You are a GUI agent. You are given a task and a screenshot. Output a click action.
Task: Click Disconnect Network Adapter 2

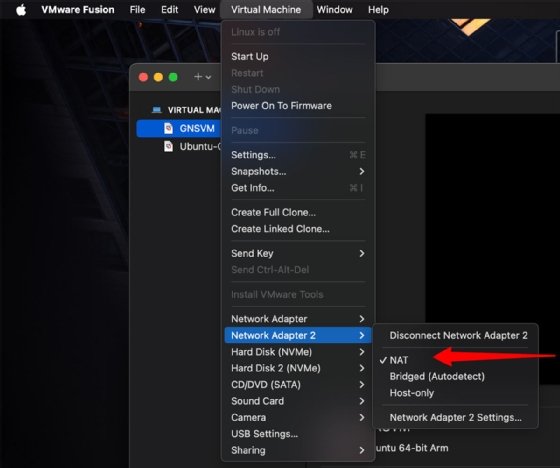[455, 335]
